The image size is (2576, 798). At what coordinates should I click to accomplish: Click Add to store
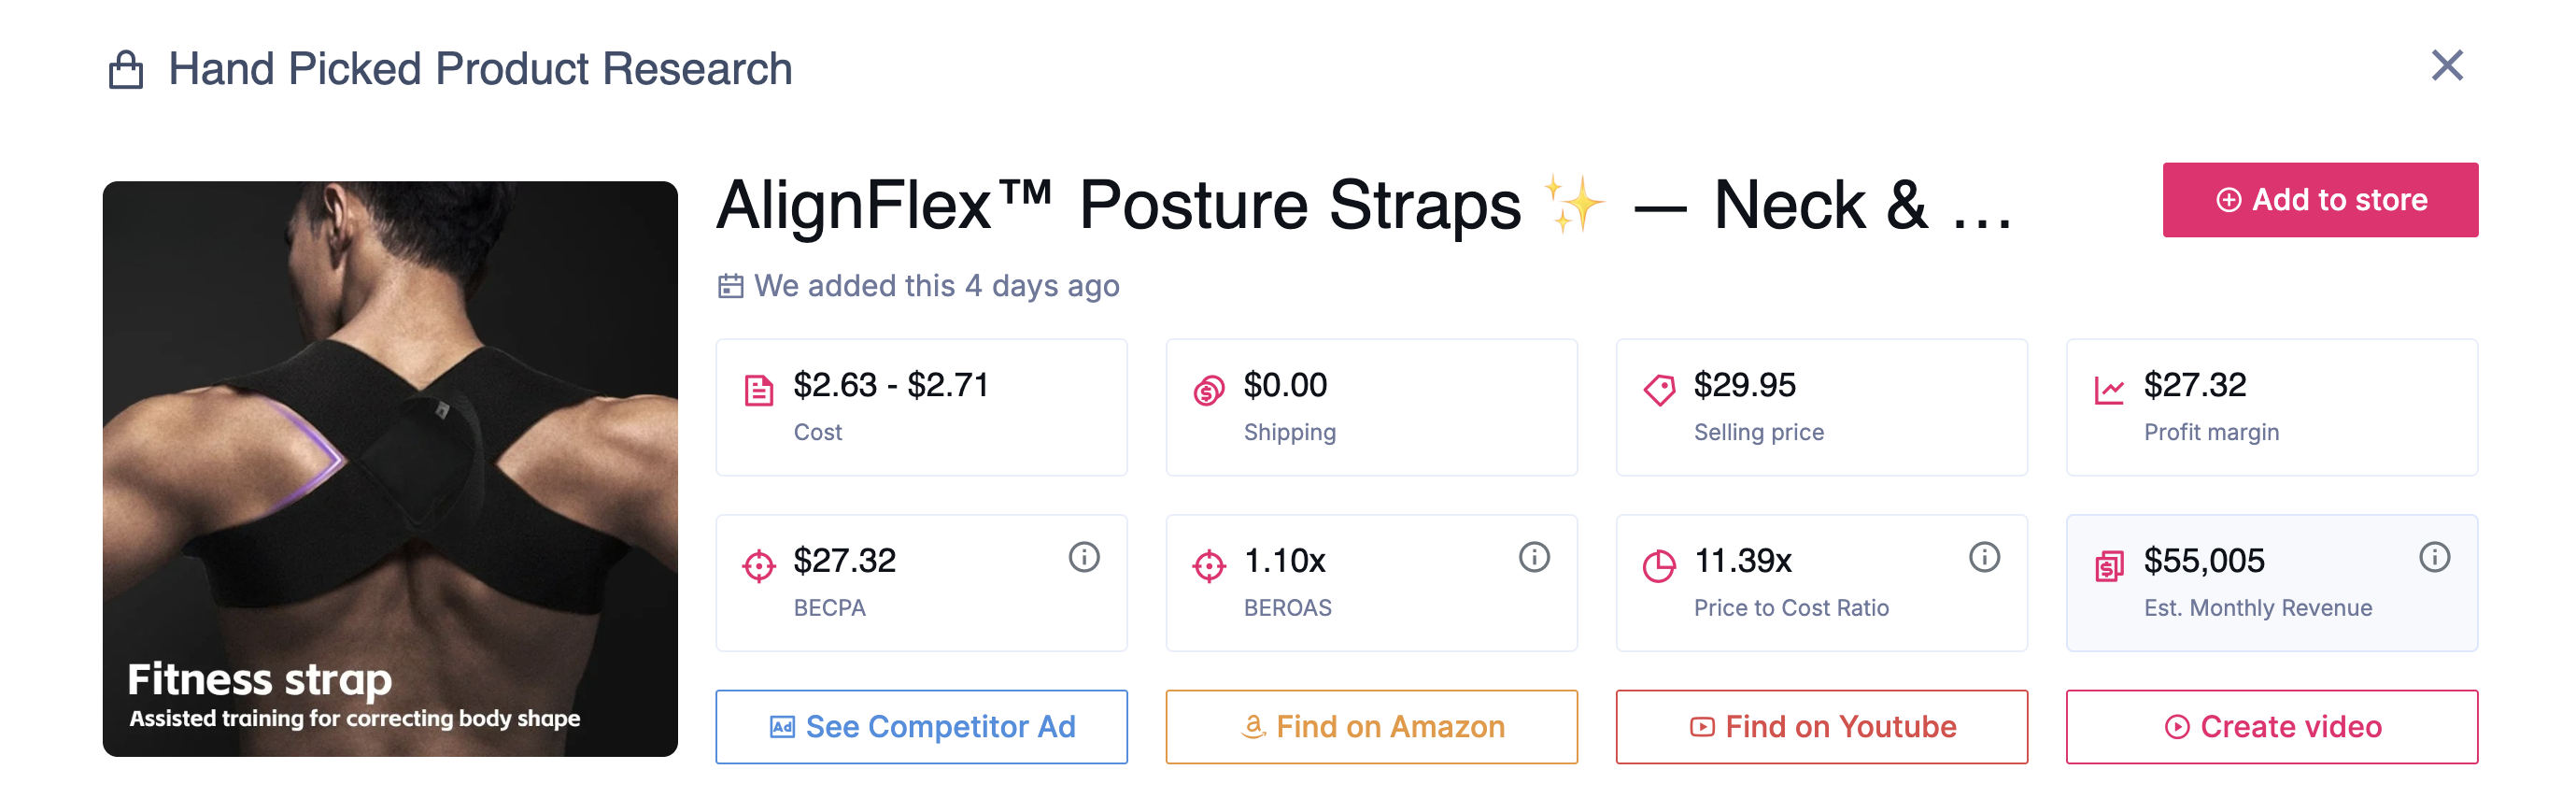coord(2319,199)
